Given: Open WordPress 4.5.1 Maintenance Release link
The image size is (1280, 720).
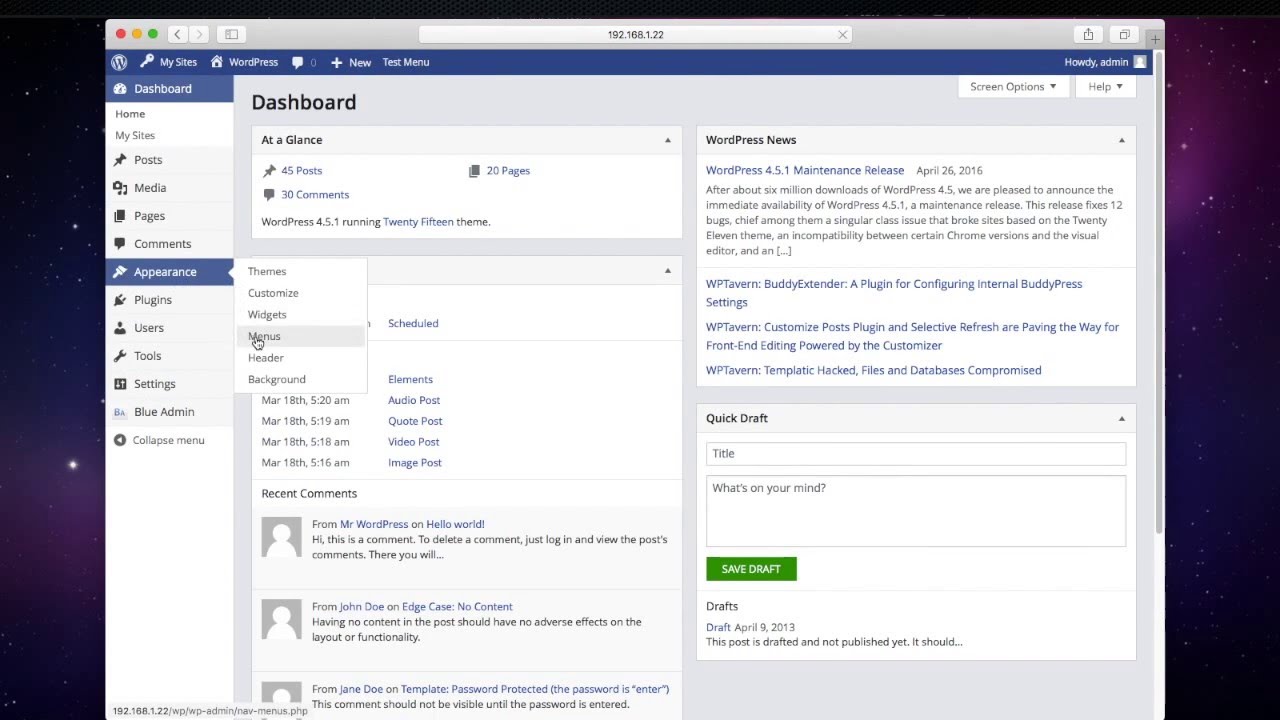Looking at the screenshot, I should point(805,170).
